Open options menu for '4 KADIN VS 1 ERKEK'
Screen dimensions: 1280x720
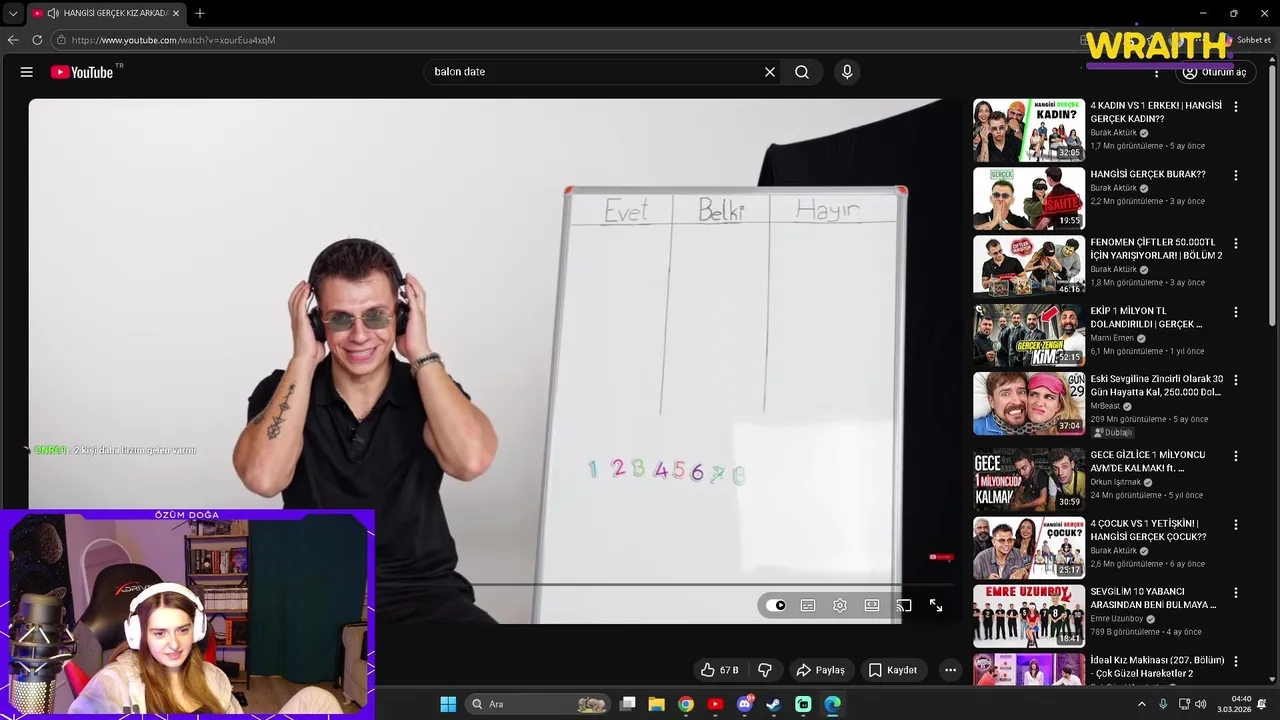pos(1236,107)
